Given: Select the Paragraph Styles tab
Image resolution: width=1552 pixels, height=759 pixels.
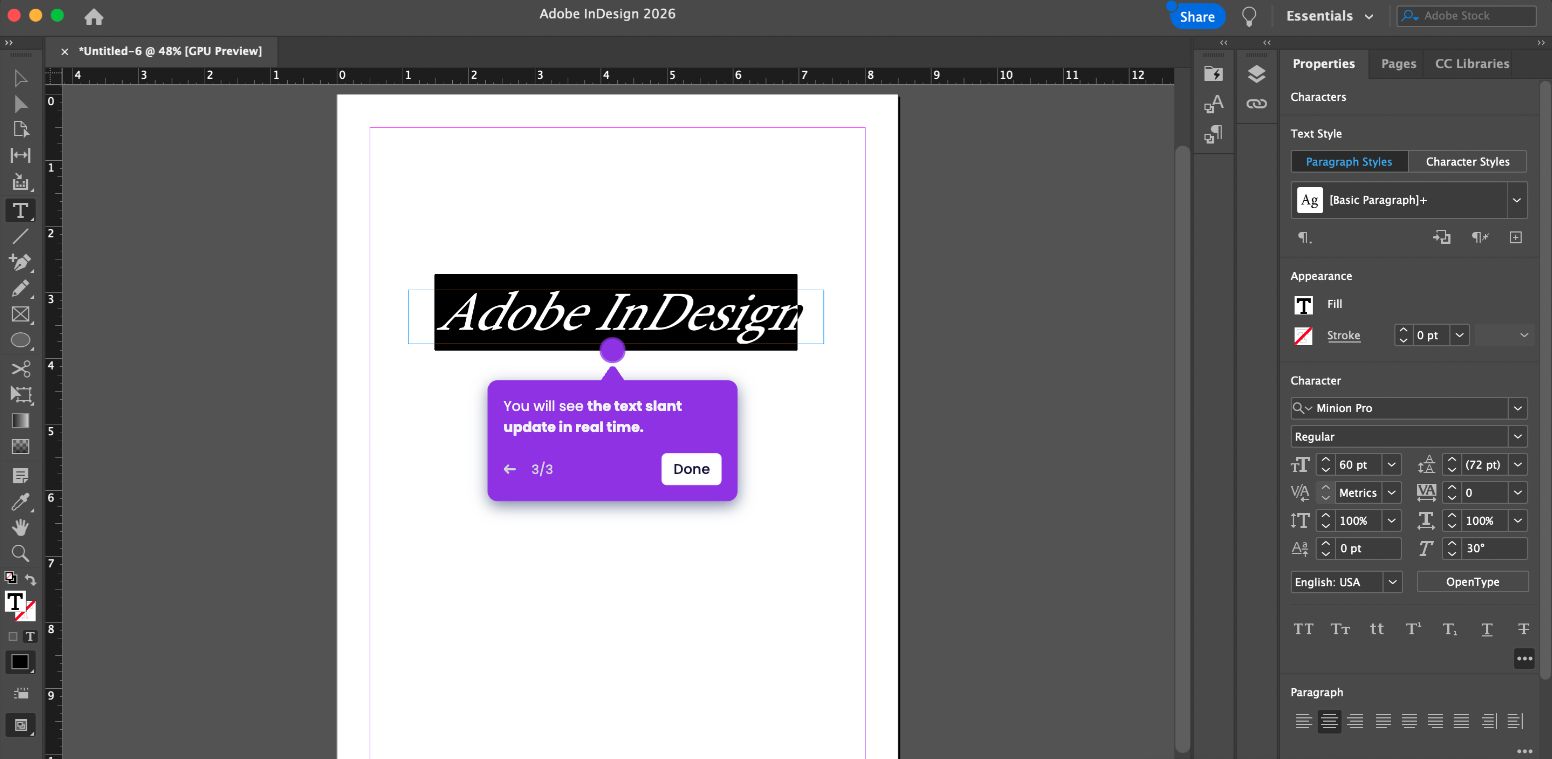Looking at the screenshot, I should pyautogui.click(x=1349, y=162).
